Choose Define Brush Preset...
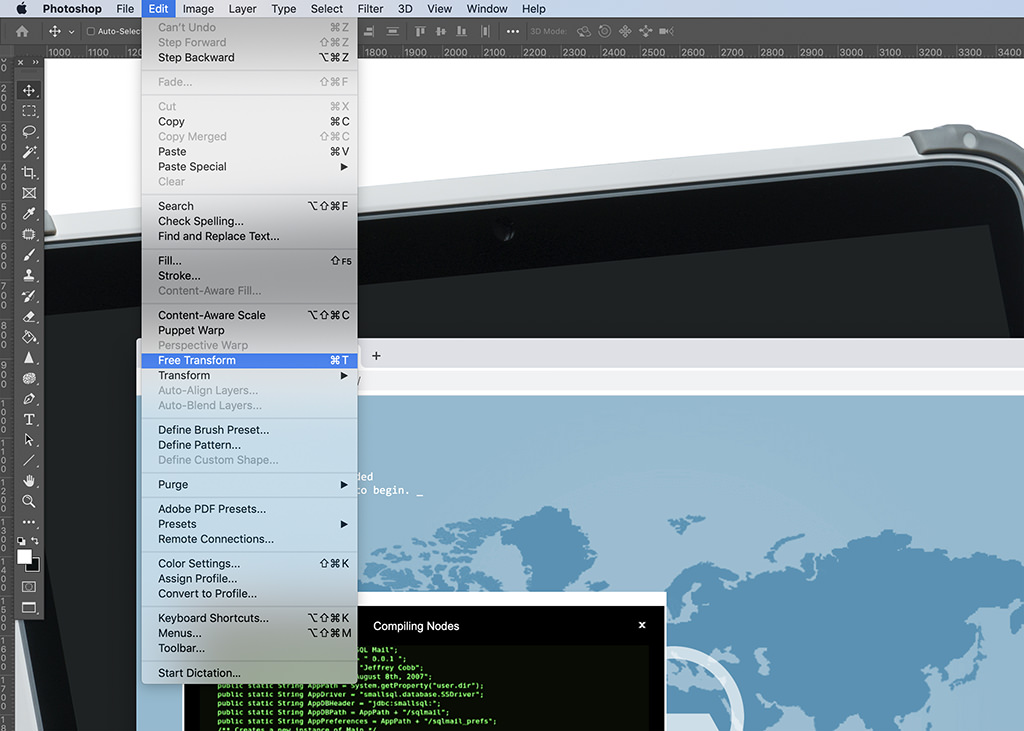Viewport: 1024px width, 731px height. tap(249, 430)
